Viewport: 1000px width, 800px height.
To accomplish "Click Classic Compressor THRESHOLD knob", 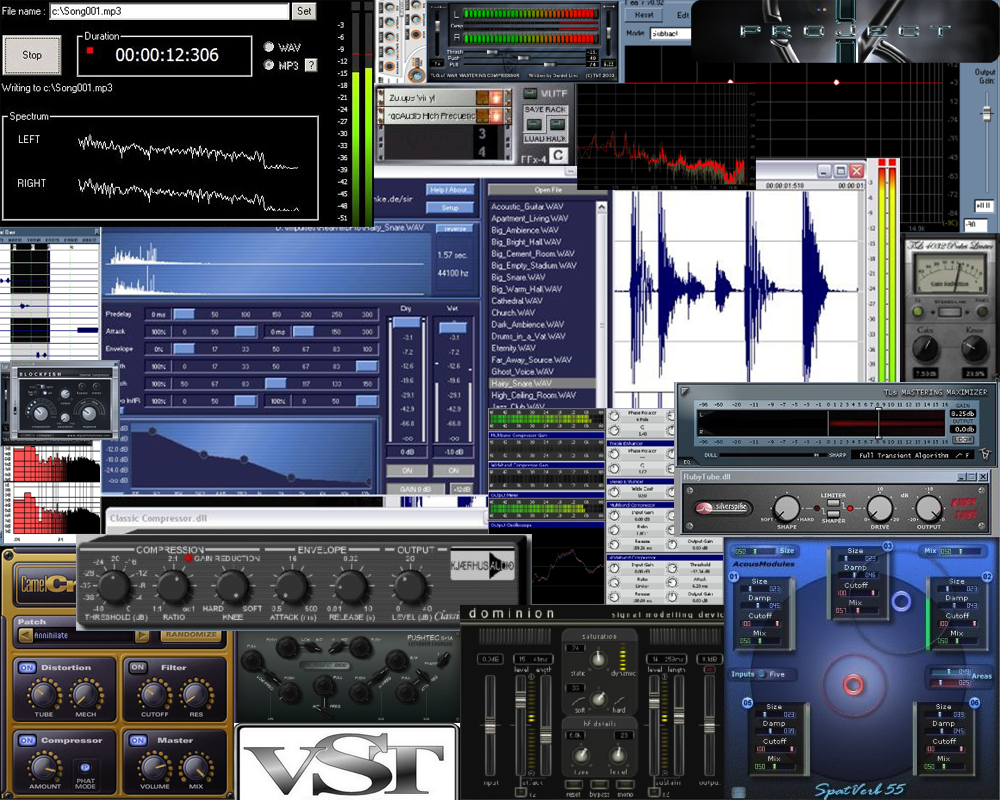I will click(114, 586).
